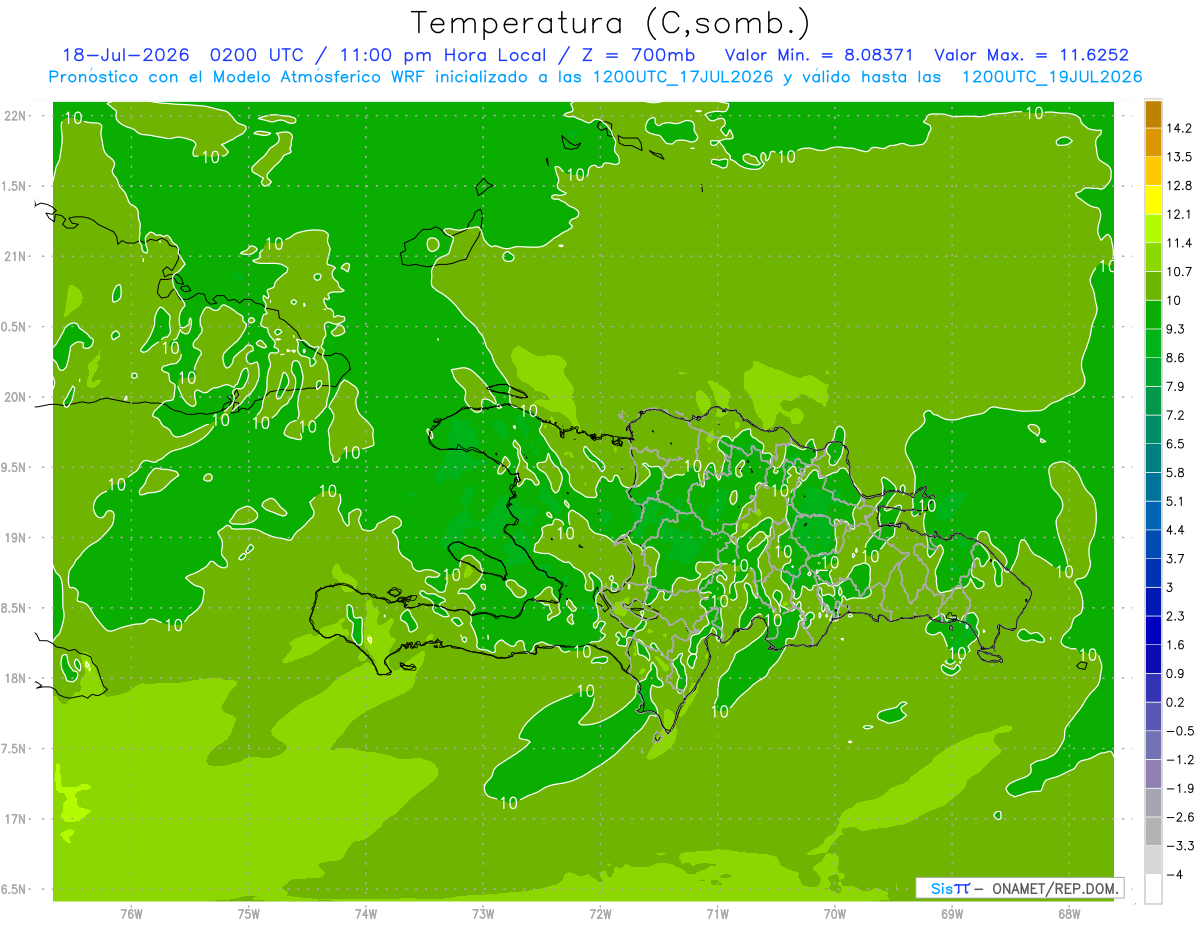The height and width of the screenshot is (927, 1200).
Task: Click 'Valor Max. = 11.6252' text
Action: point(1031,55)
